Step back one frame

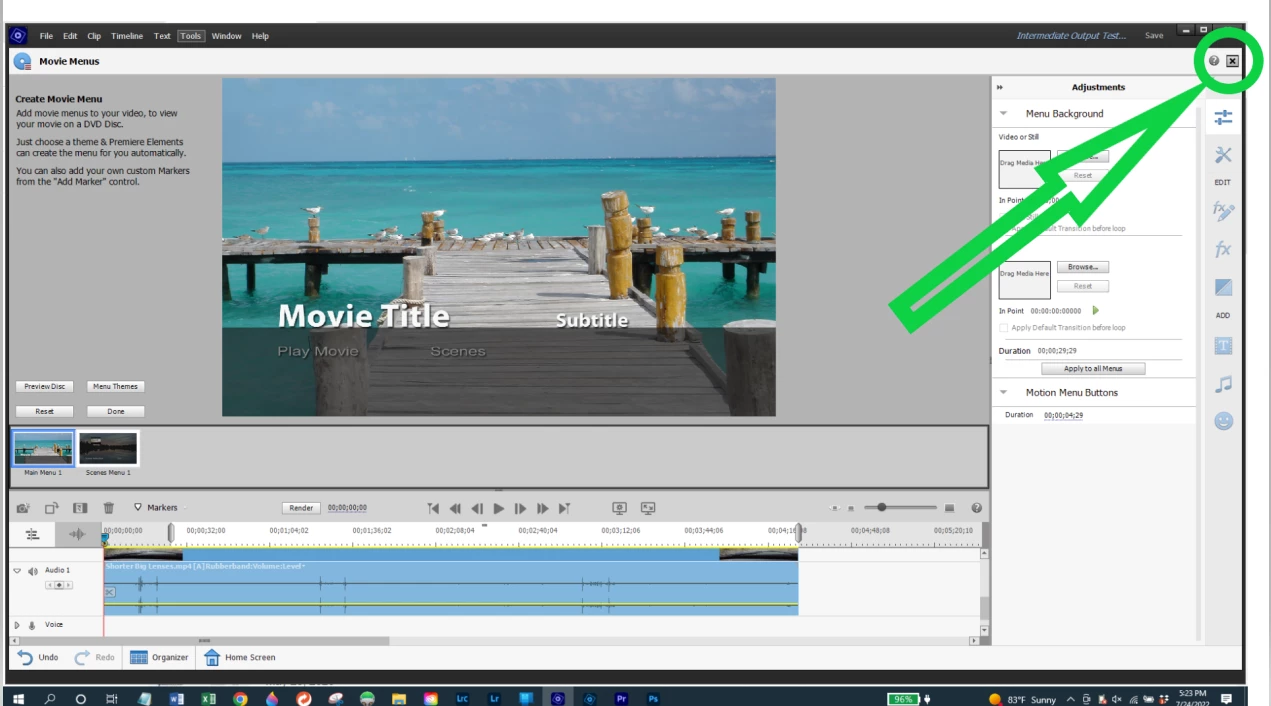[x=477, y=508]
